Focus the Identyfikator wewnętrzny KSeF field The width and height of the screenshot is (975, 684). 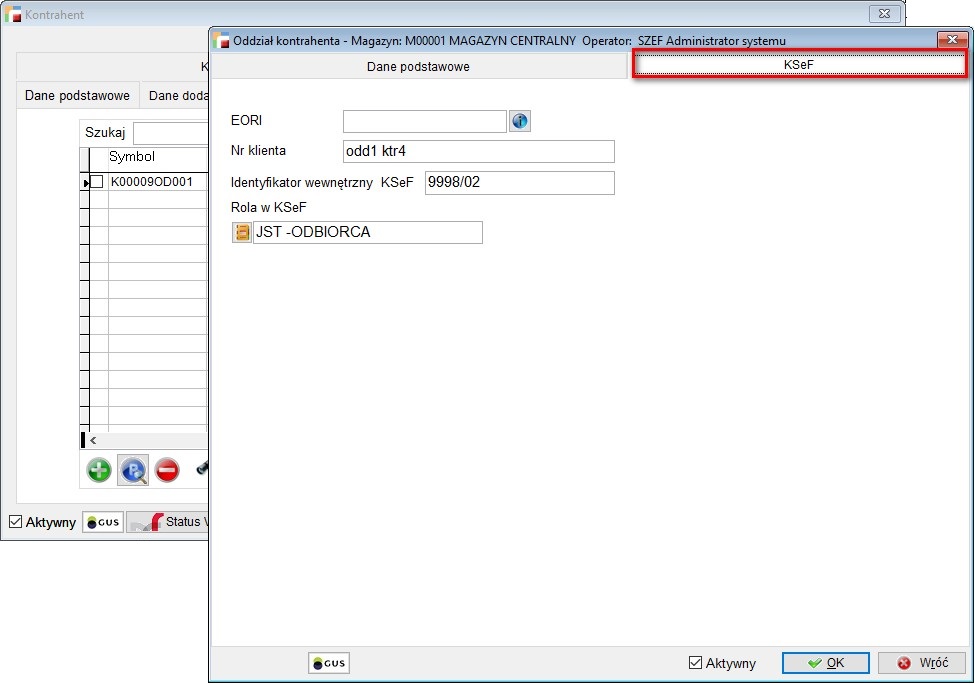click(x=519, y=183)
